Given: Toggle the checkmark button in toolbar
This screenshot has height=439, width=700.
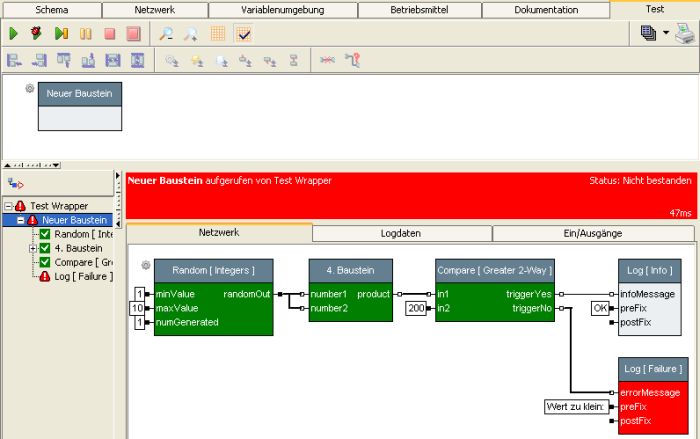Looking at the screenshot, I should click(x=243, y=33).
